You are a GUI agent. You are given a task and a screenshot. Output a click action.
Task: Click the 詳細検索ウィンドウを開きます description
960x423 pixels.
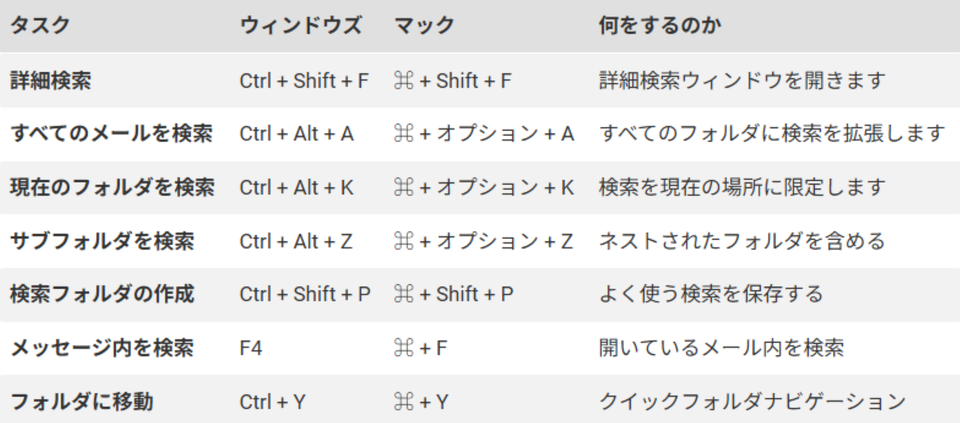click(x=743, y=80)
